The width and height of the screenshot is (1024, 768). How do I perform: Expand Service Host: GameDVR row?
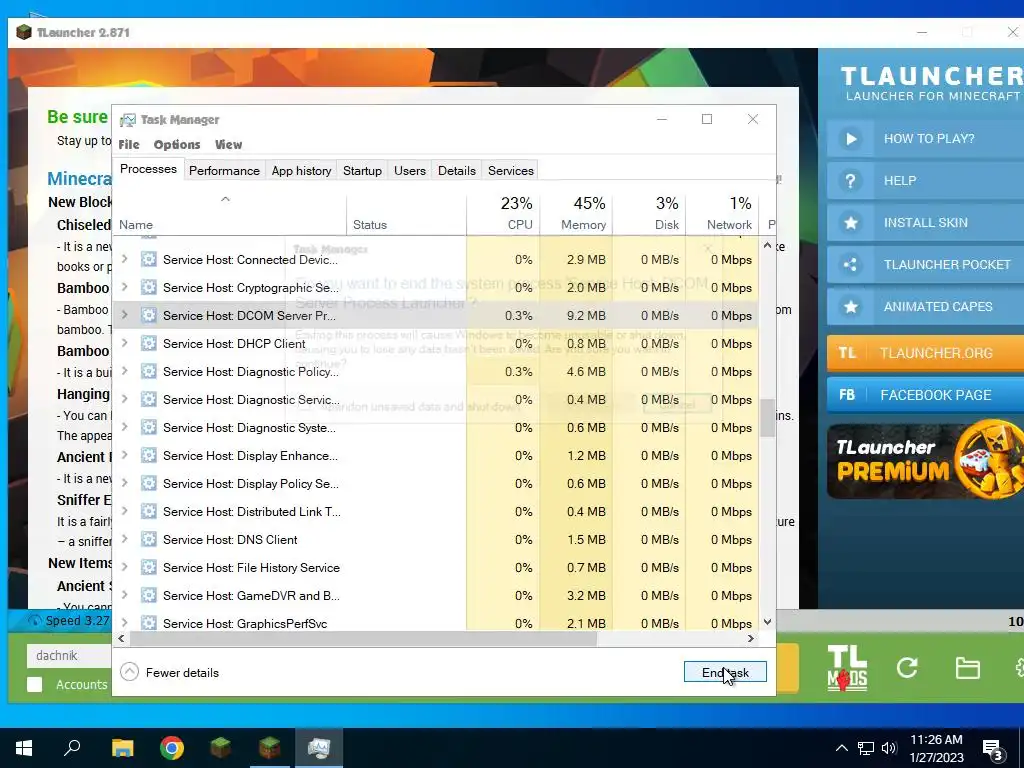[x=124, y=596]
